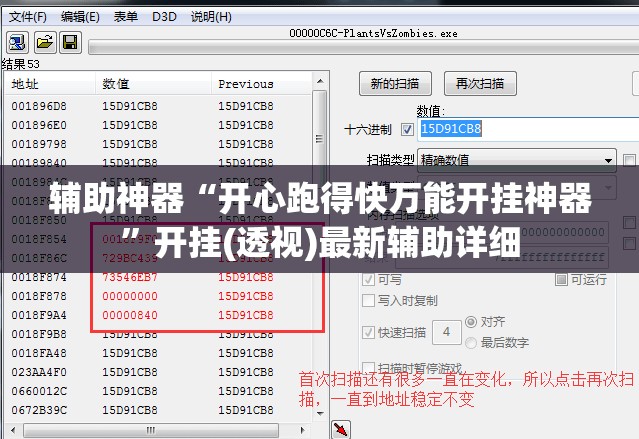
Task: Select address row 0018F874
Action: [x=158, y=277]
